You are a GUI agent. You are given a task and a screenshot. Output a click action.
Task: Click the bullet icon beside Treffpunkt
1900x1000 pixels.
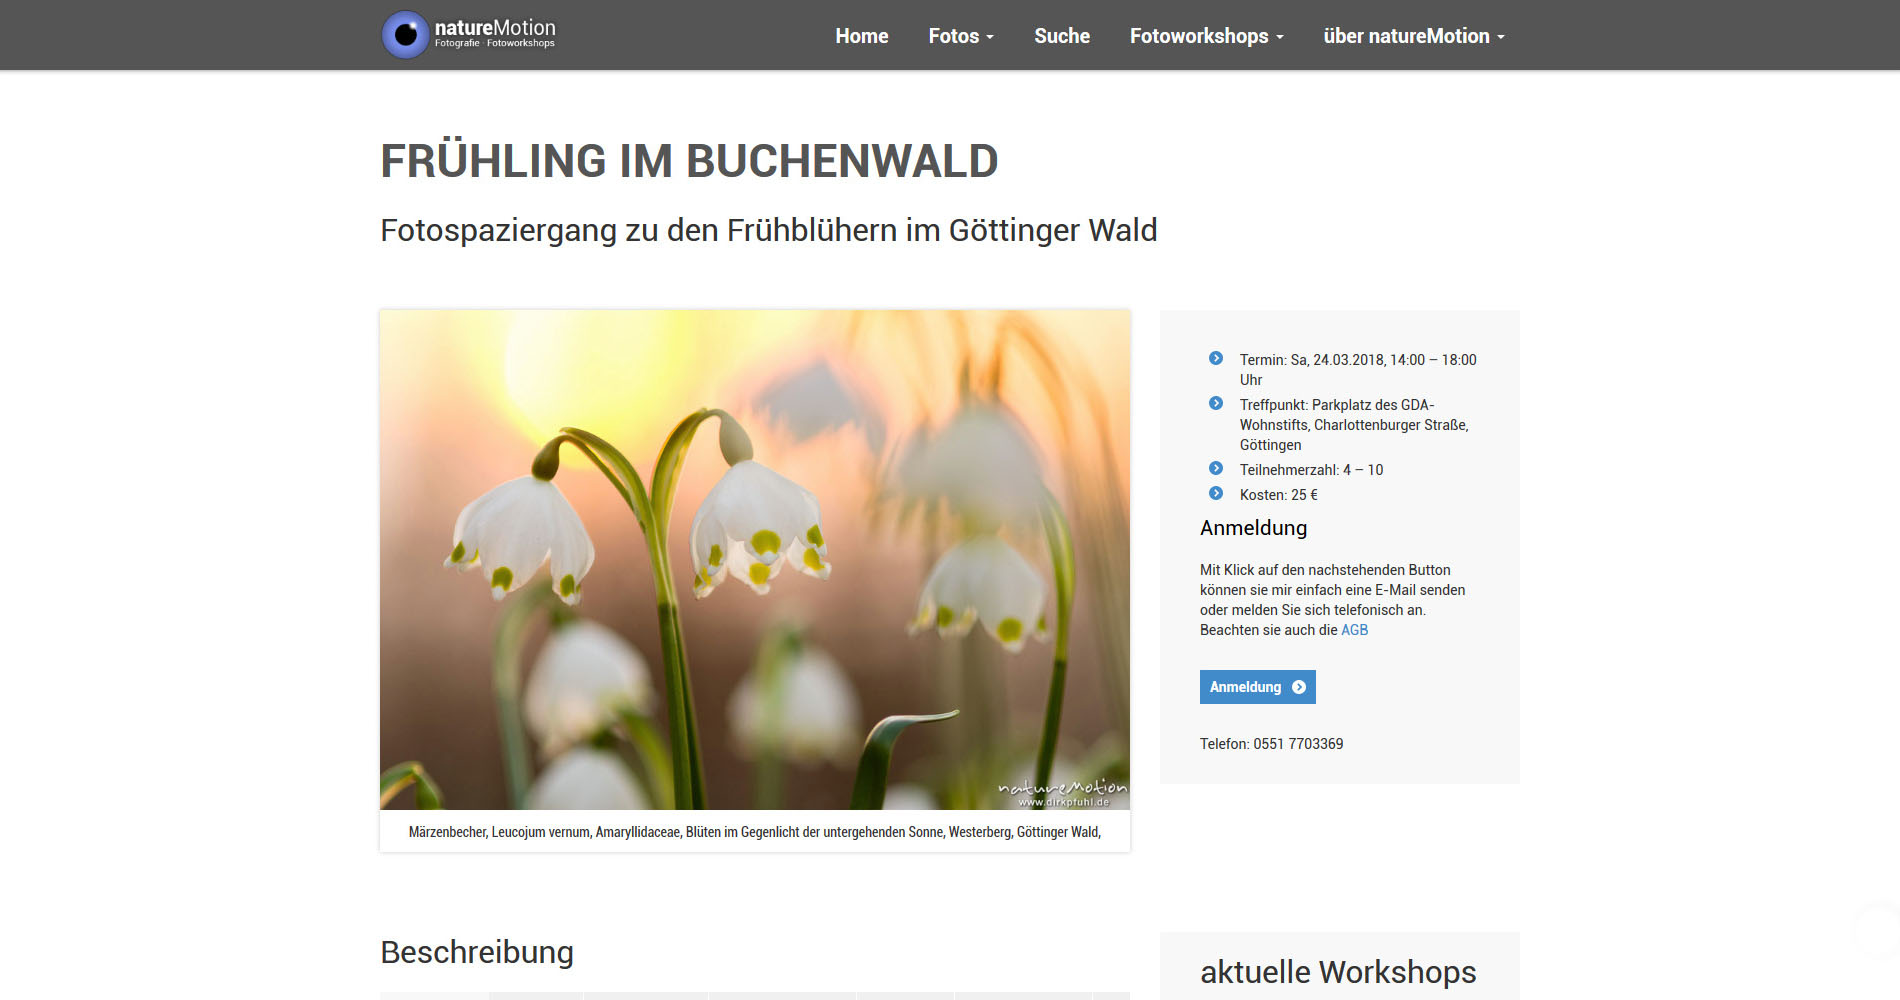[x=1216, y=403]
